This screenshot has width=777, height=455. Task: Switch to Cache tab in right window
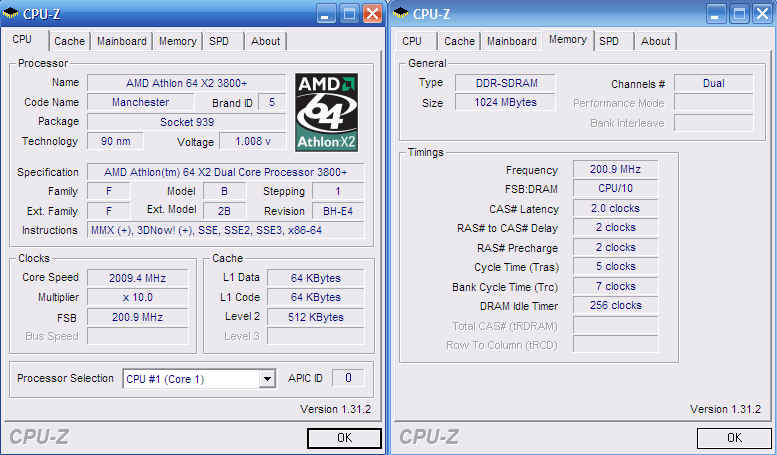pos(459,41)
